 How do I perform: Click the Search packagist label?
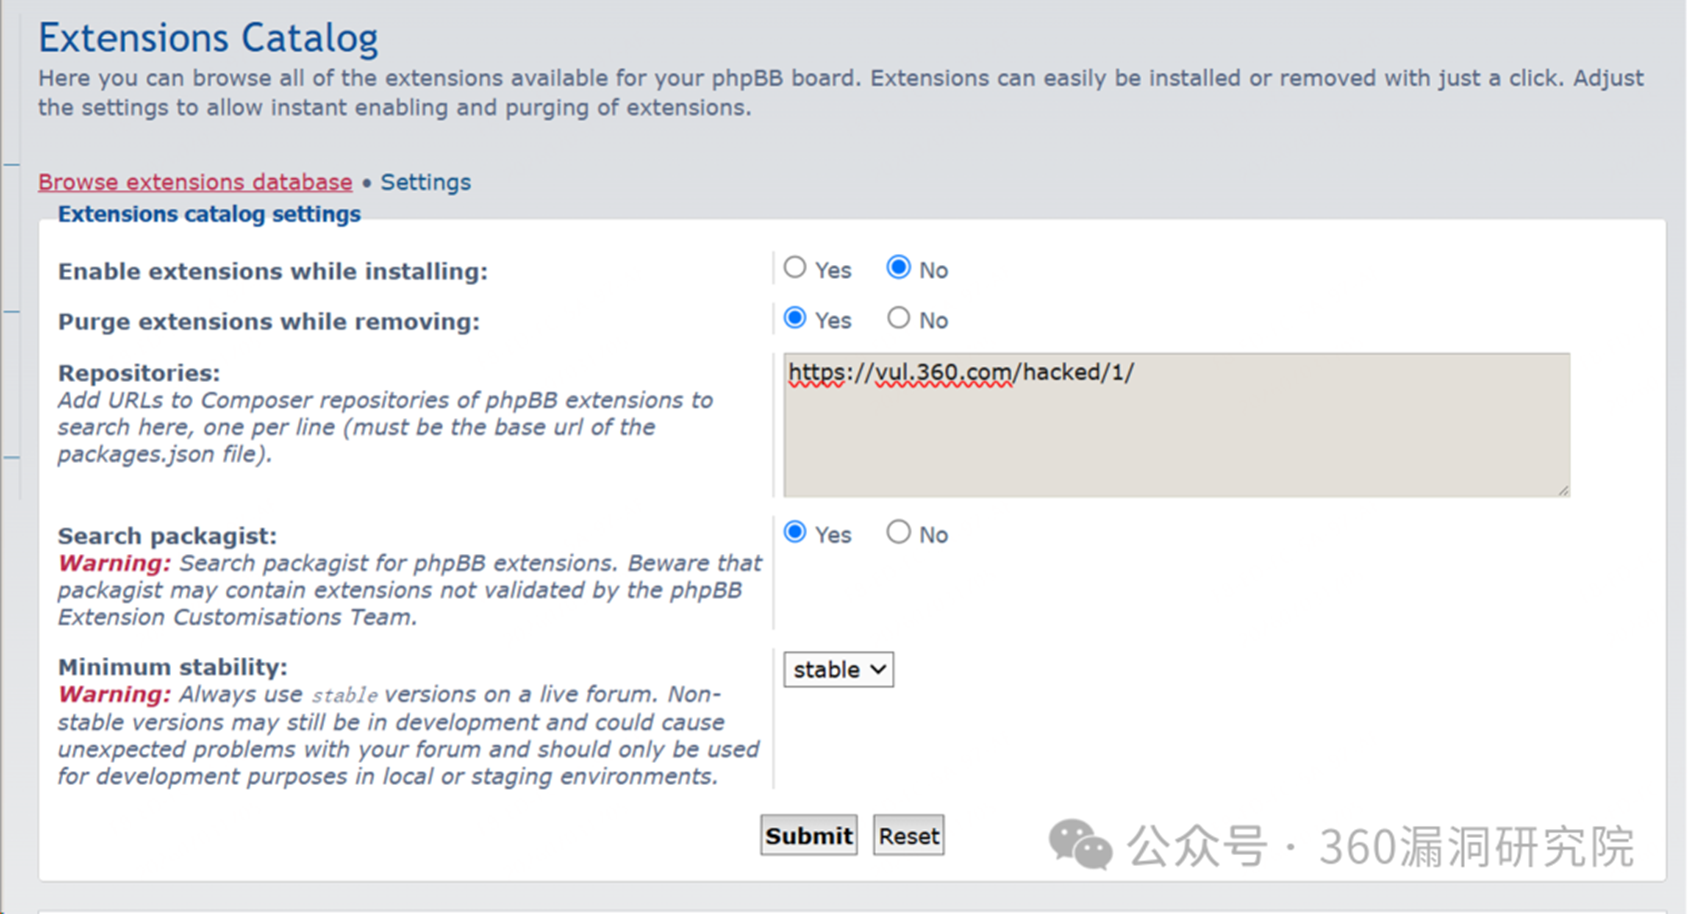click(x=167, y=536)
